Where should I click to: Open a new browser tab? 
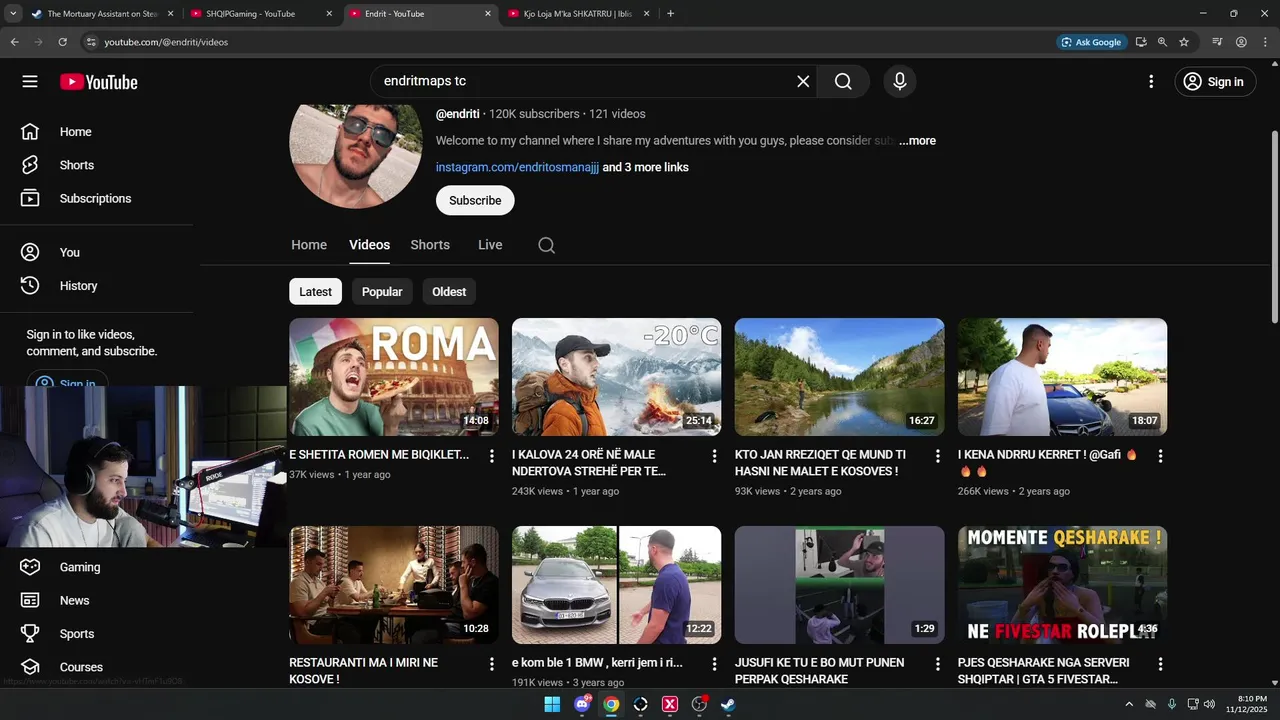point(670,14)
